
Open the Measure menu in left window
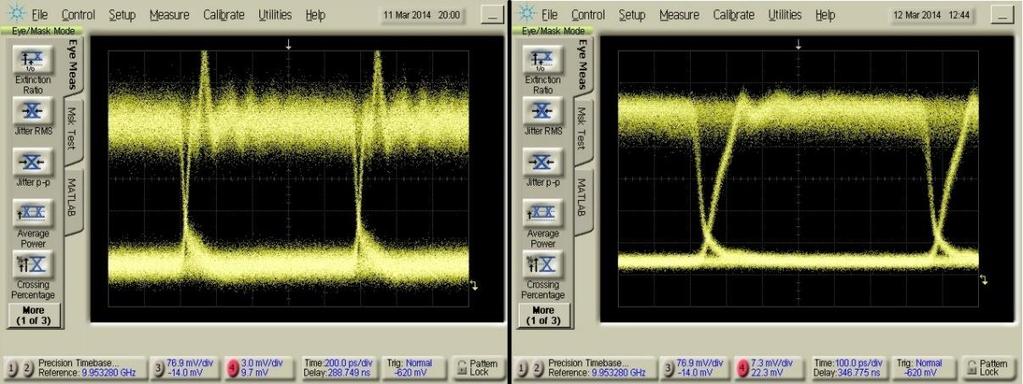pyautogui.click(x=169, y=15)
